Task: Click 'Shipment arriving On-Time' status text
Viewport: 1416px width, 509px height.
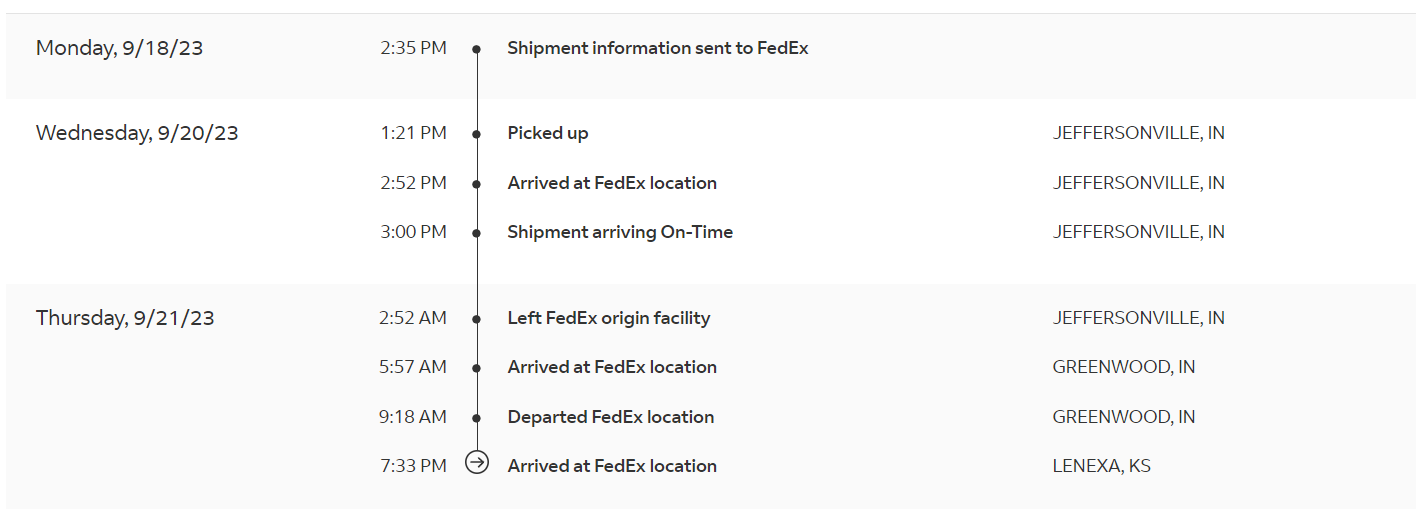Action: [x=620, y=232]
